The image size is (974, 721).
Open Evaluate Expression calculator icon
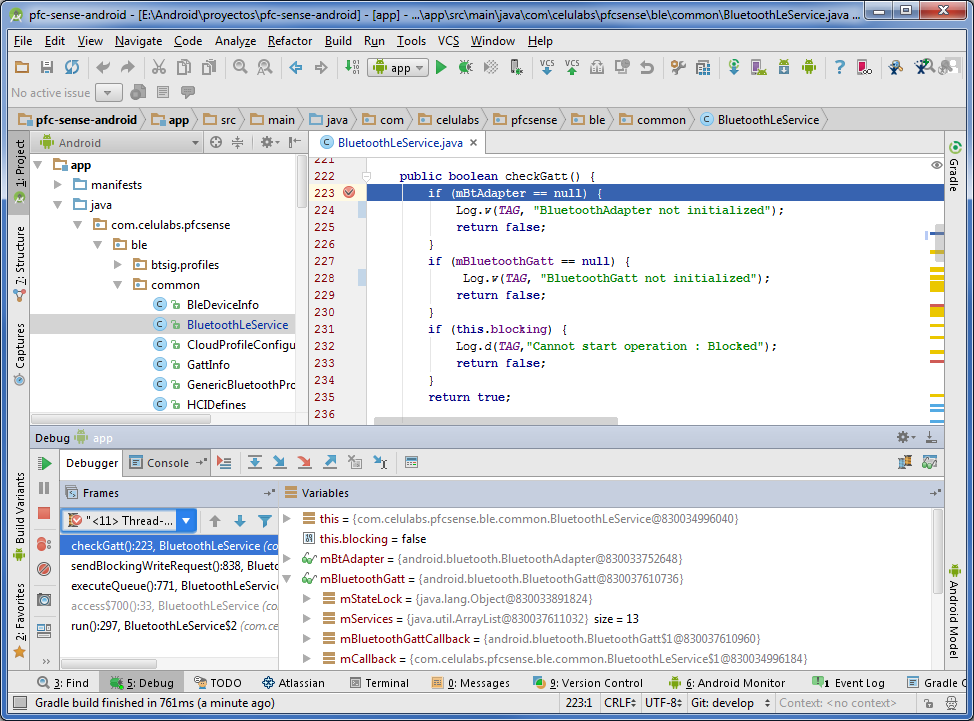coord(411,462)
